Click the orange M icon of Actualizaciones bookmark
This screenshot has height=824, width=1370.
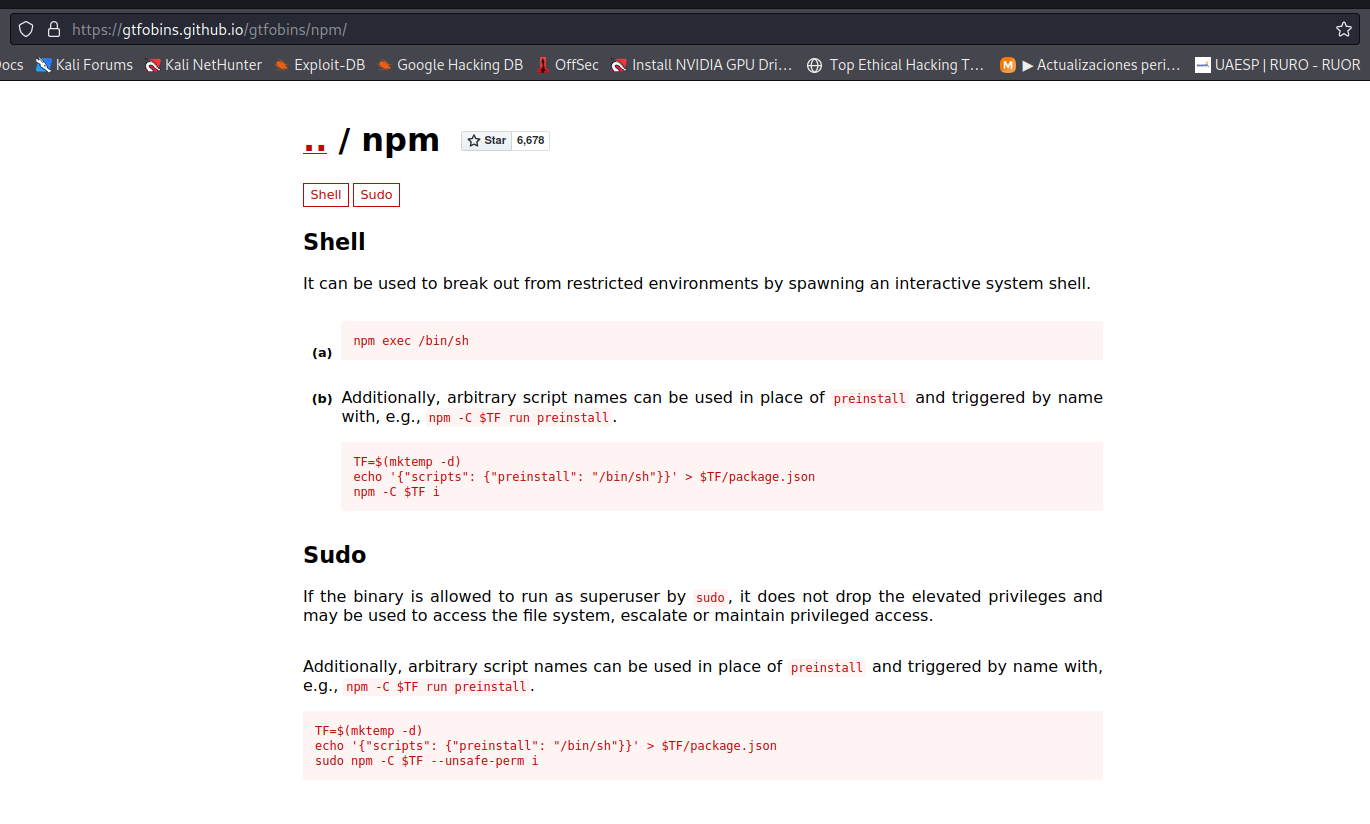[x=1008, y=65]
